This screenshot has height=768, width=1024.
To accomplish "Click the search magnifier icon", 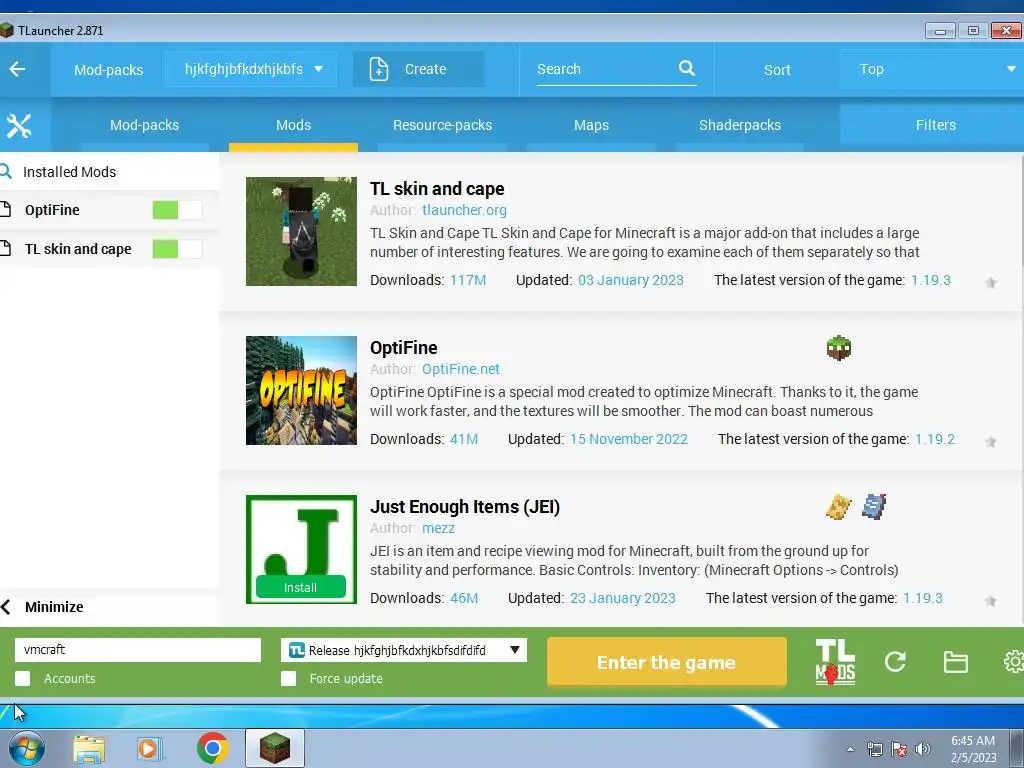I will (x=686, y=68).
